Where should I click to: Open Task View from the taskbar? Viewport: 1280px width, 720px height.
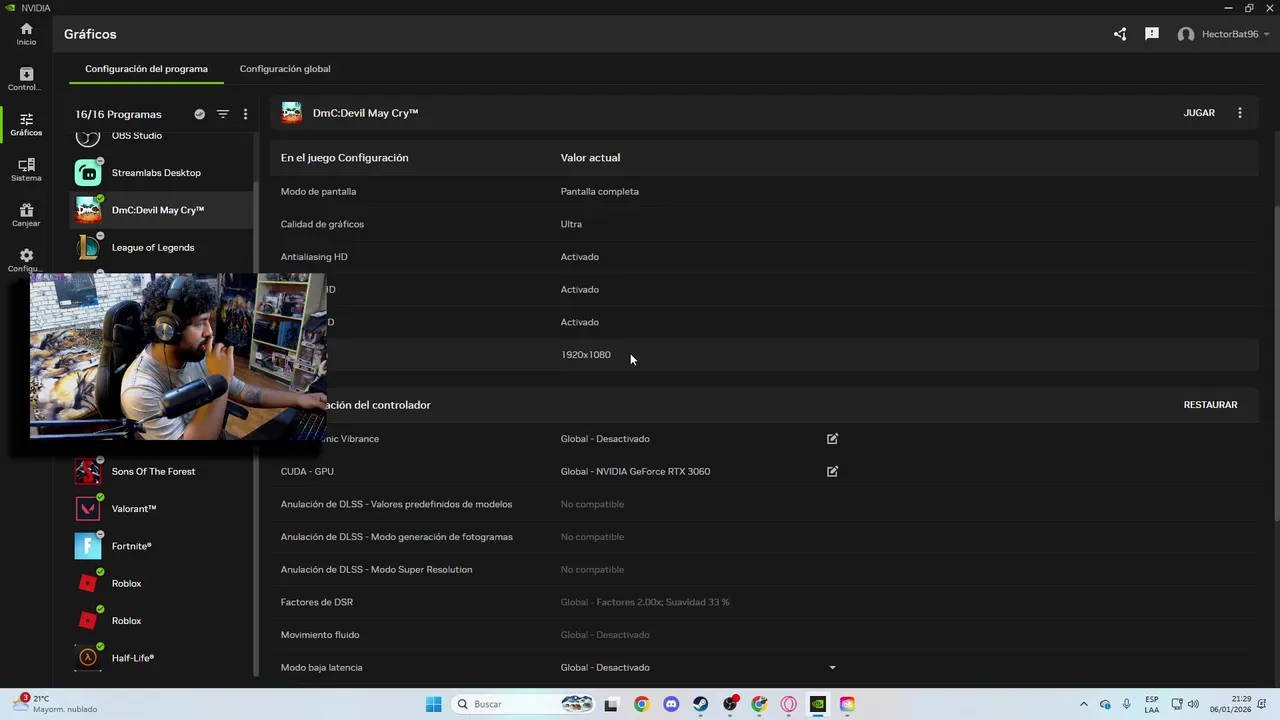click(612, 704)
